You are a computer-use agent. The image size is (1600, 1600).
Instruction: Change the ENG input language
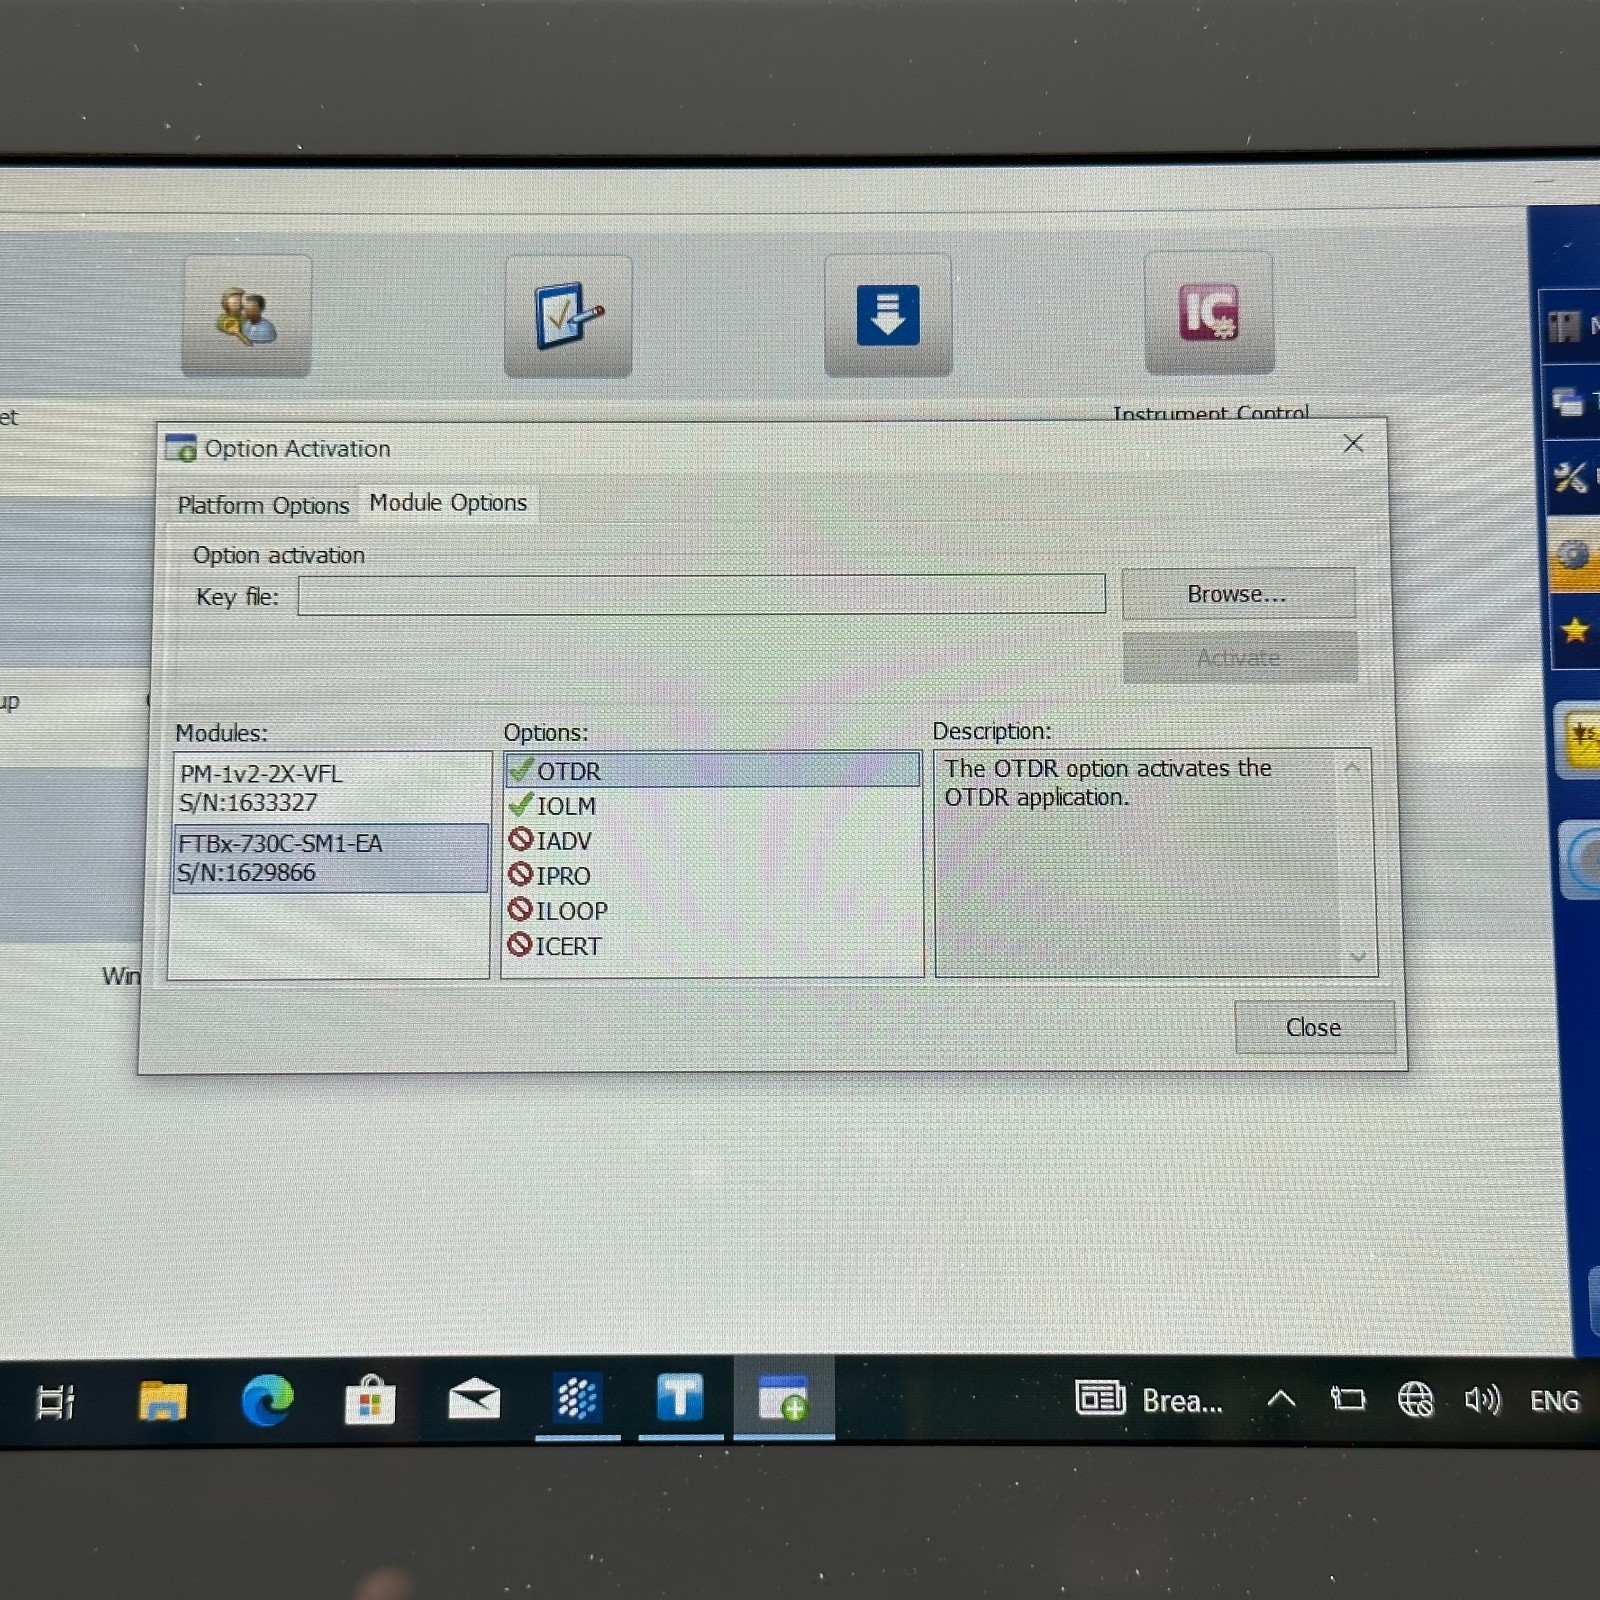click(x=1555, y=1400)
